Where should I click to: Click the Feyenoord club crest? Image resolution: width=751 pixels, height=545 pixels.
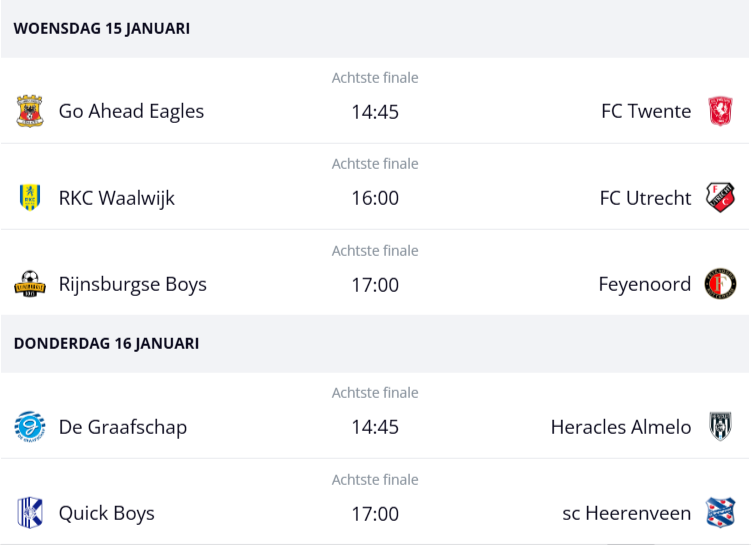point(720,284)
